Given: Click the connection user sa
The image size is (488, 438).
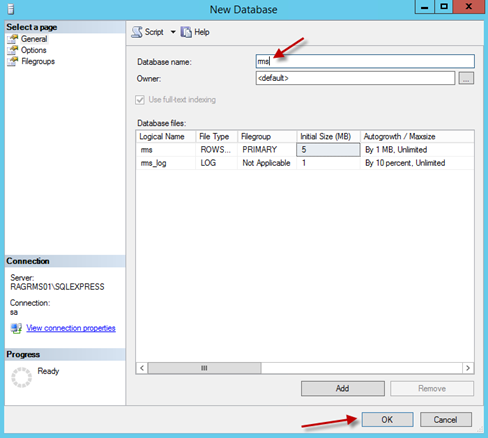Looking at the screenshot, I should tap(14, 312).
